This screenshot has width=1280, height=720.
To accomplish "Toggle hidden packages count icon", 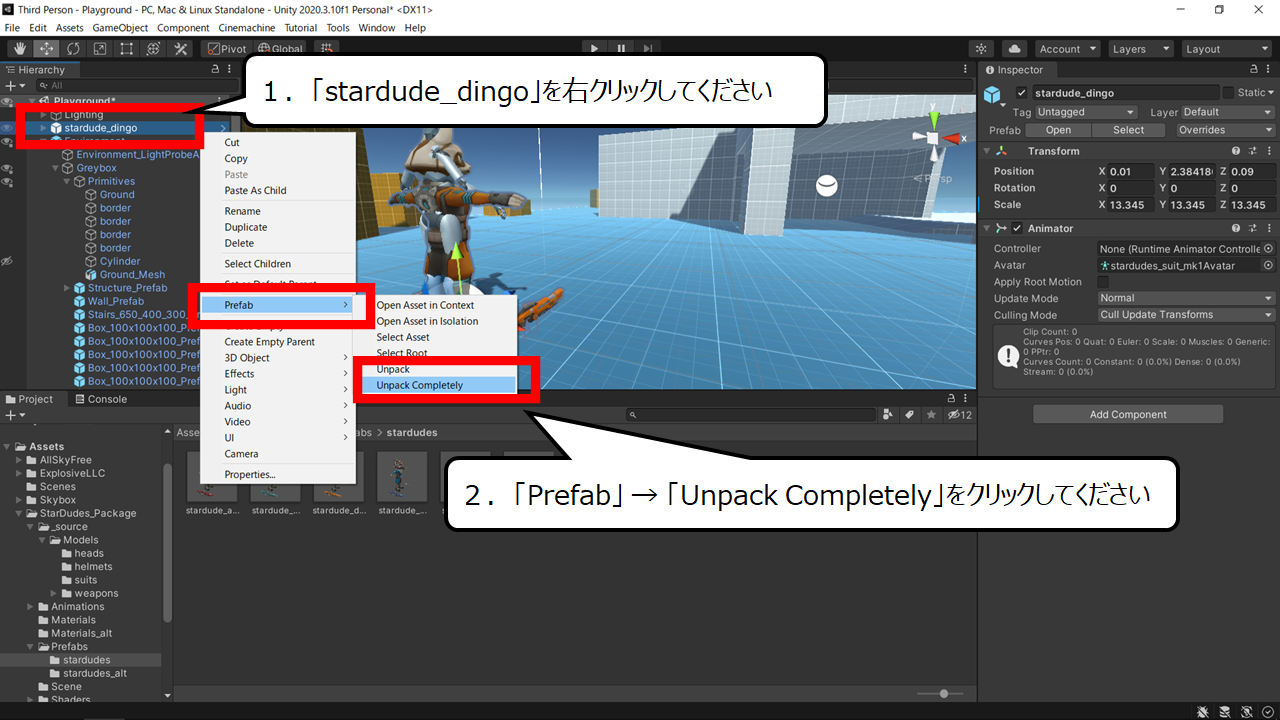I will tap(960, 414).
